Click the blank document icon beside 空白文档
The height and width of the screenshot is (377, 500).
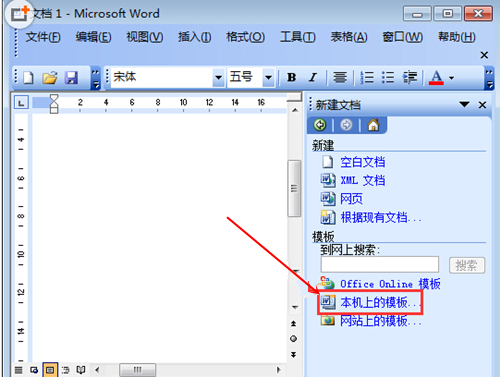tap(328, 162)
